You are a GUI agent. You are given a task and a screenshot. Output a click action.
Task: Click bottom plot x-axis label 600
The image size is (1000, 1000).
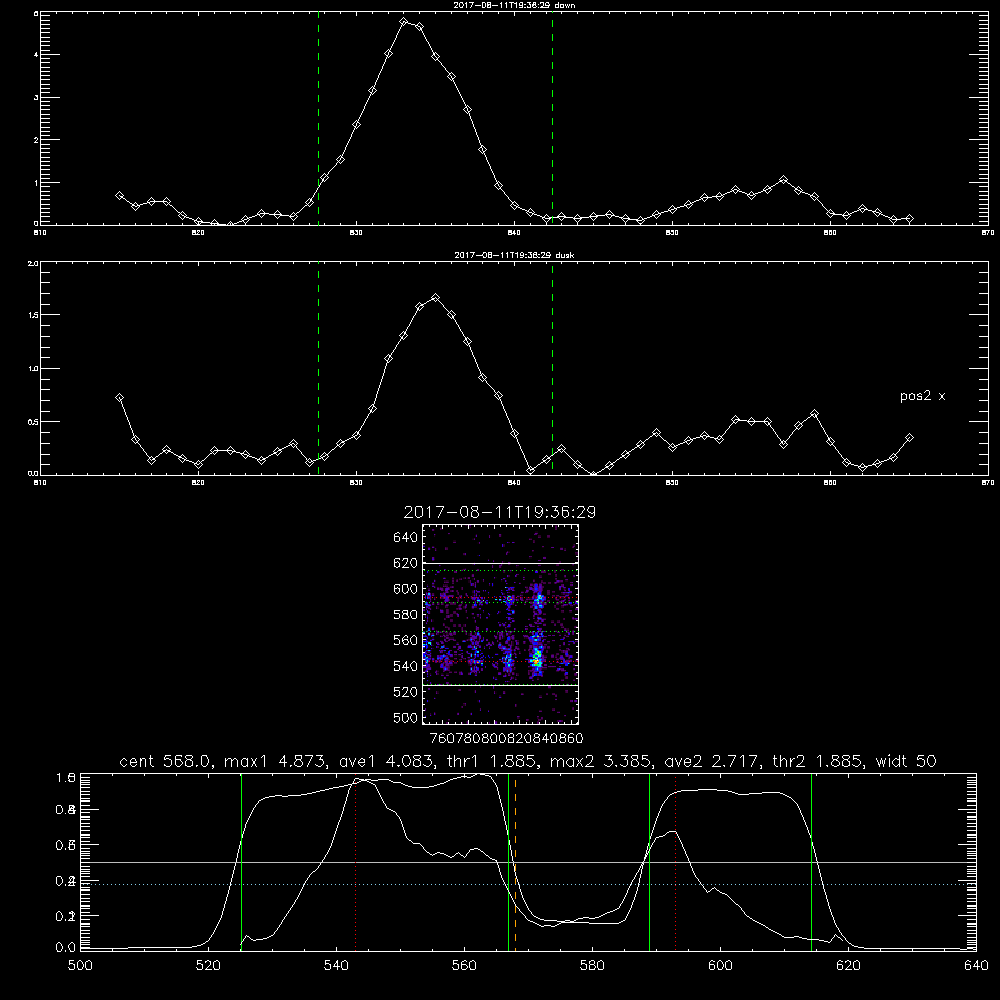720,966
